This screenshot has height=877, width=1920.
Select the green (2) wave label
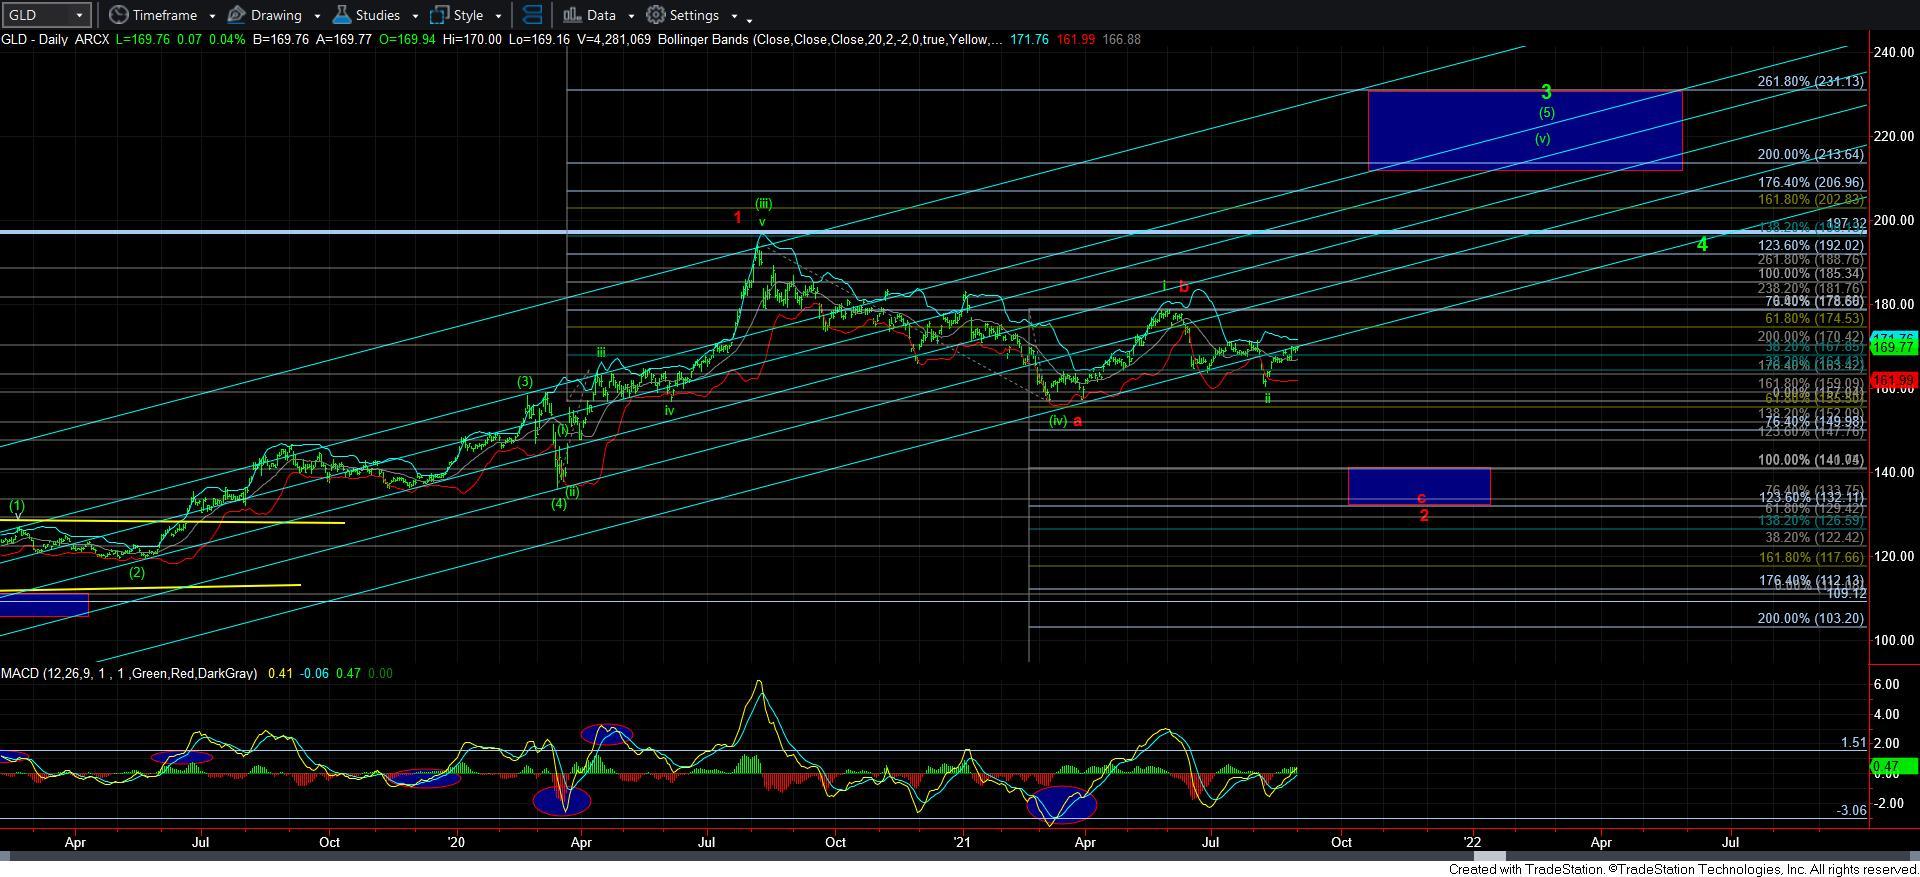(x=137, y=572)
